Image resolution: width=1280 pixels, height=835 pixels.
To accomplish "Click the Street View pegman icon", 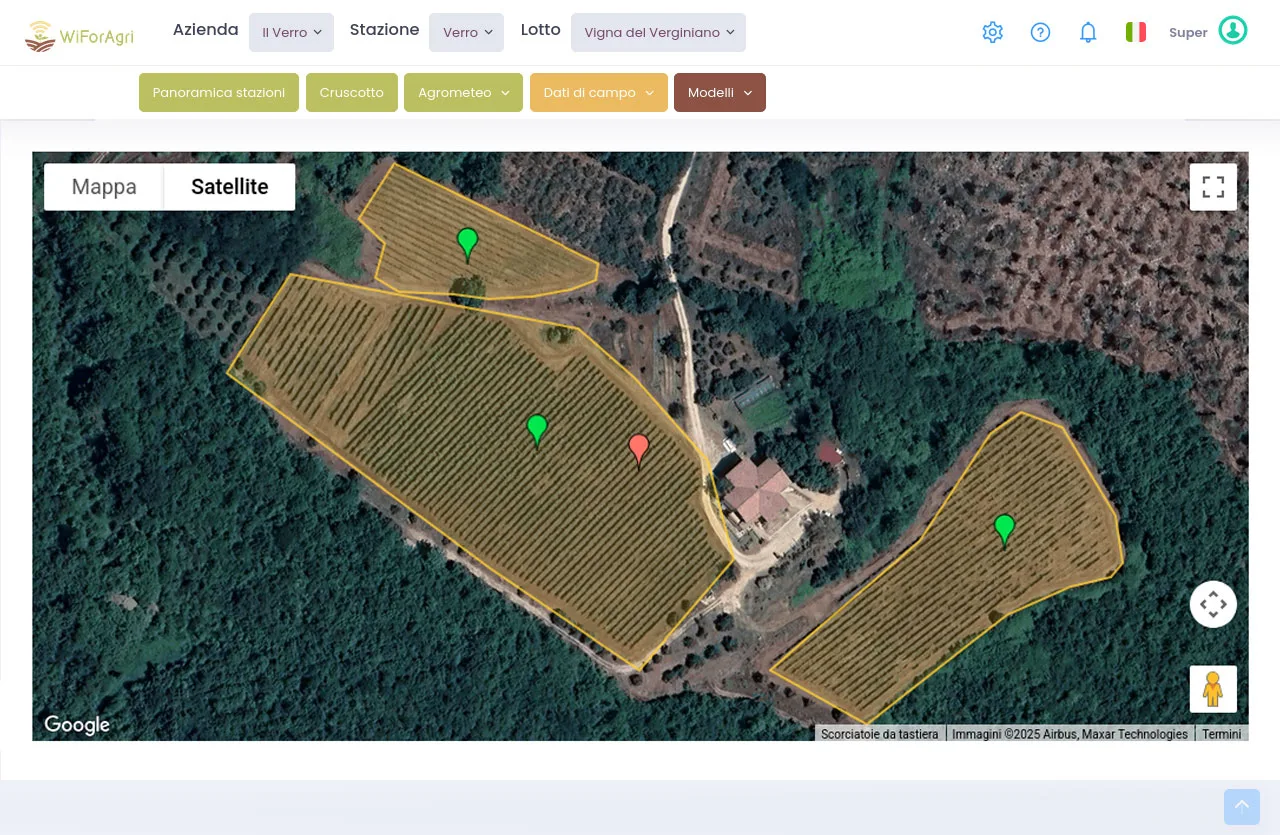I will pos(1213,689).
